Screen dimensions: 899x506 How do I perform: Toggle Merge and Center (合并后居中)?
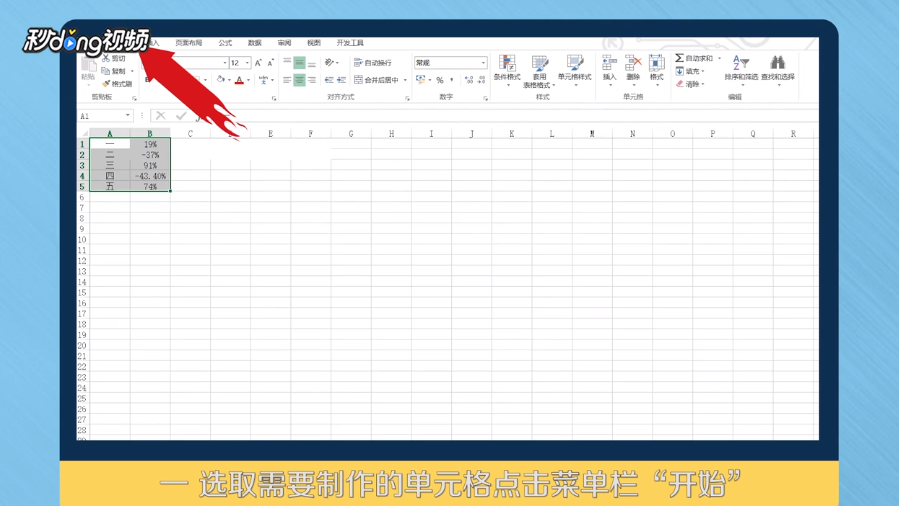click(376, 80)
